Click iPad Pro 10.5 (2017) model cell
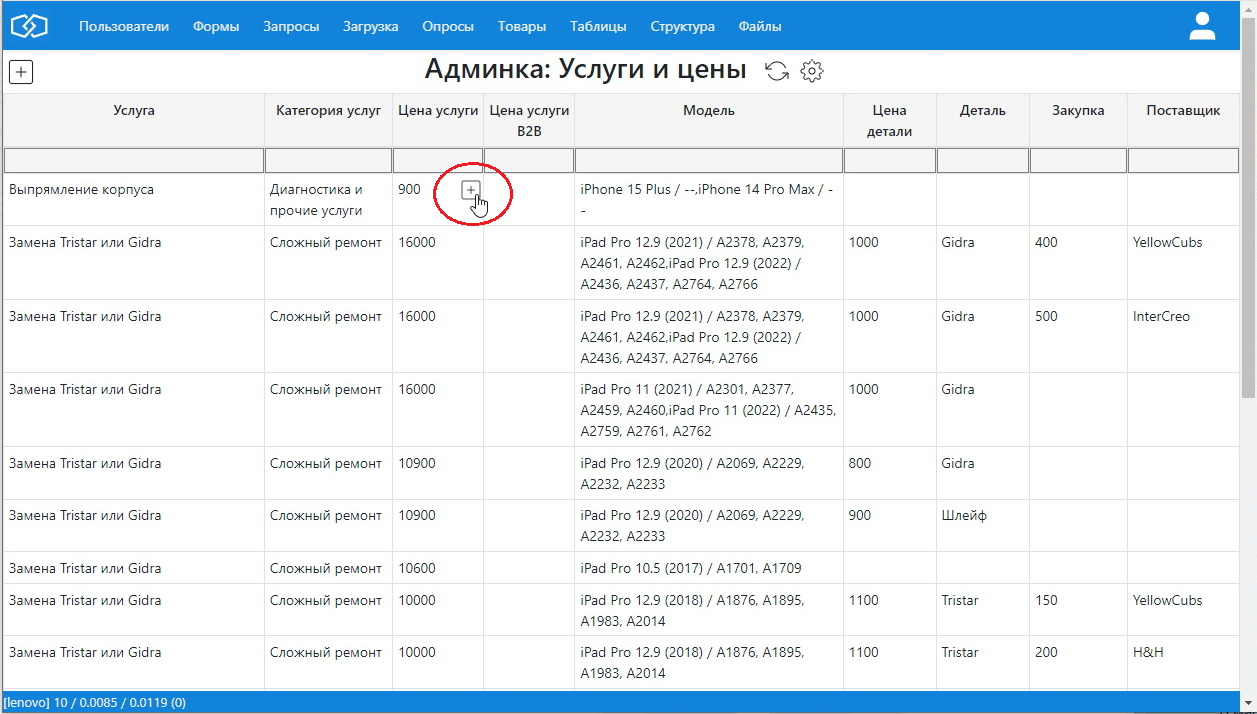 tap(709, 568)
